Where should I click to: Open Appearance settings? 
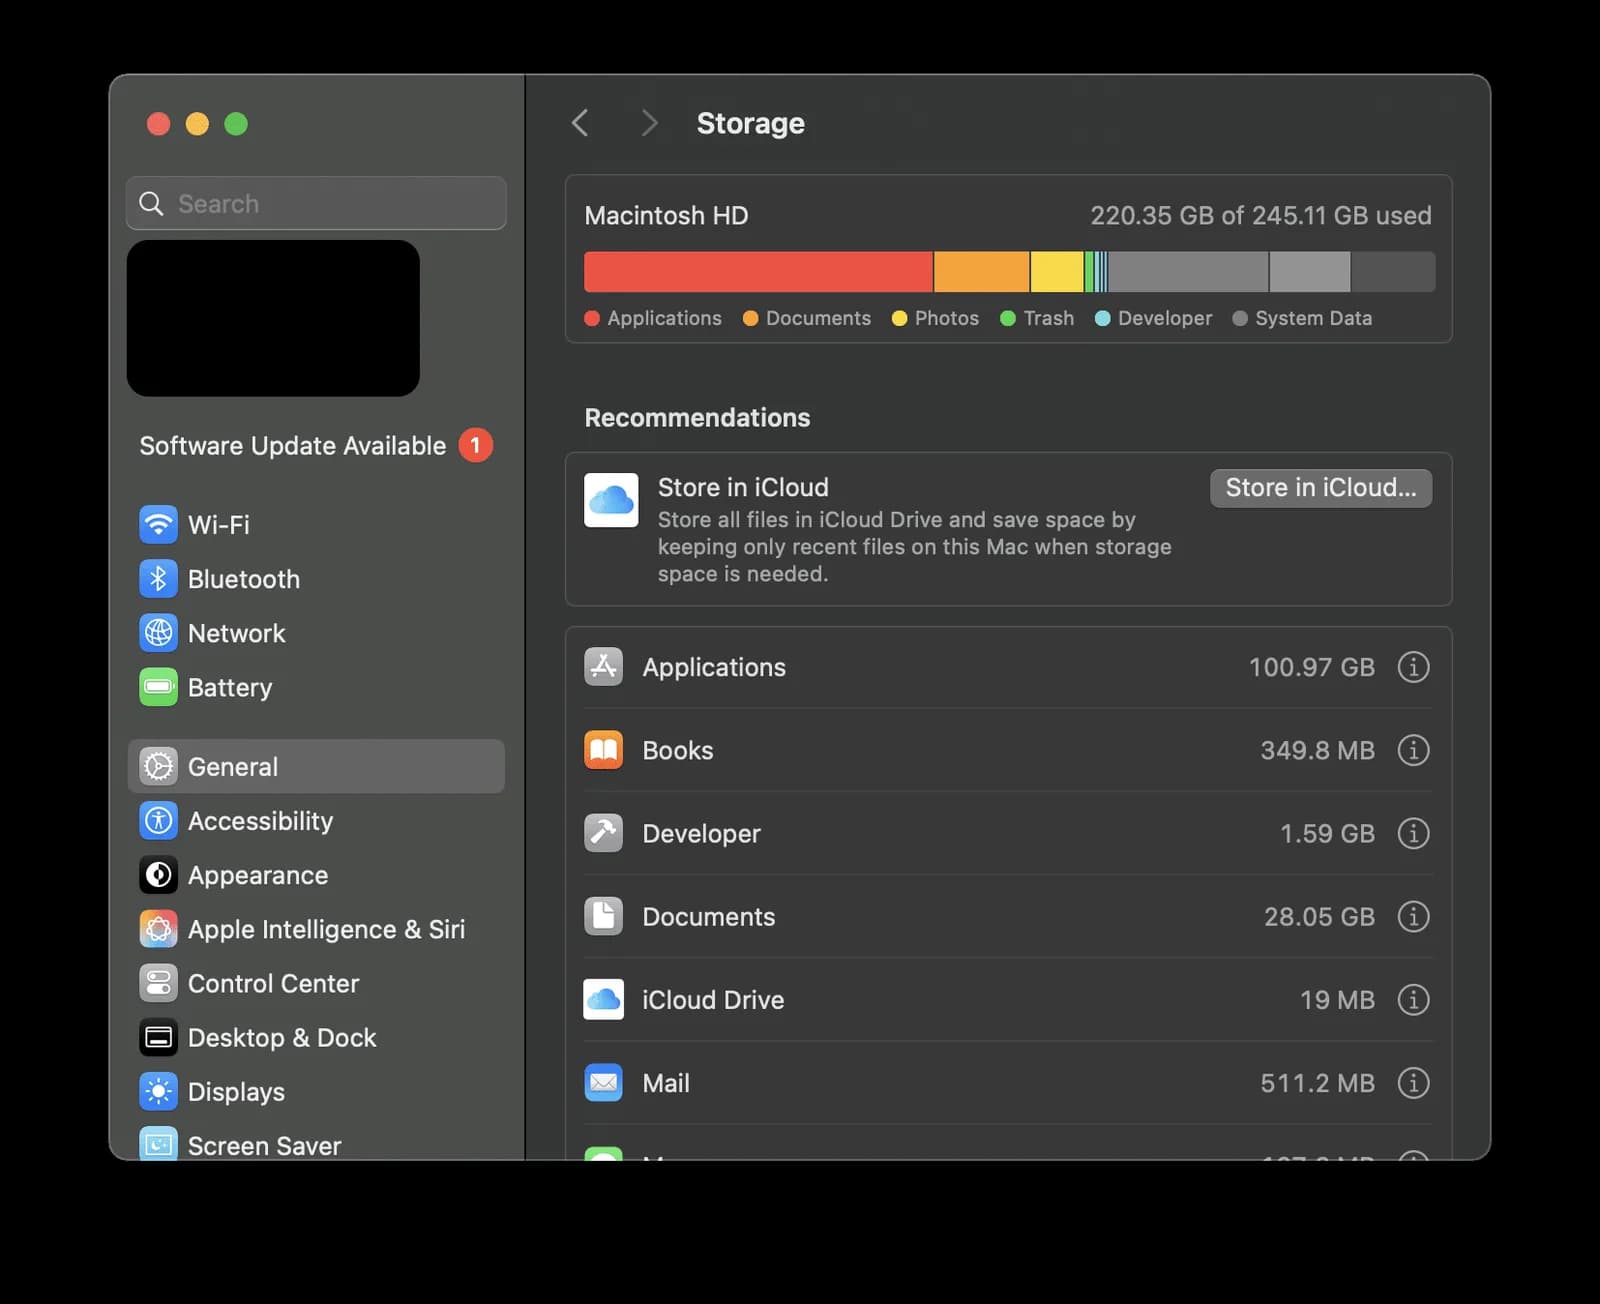click(x=316, y=875)
